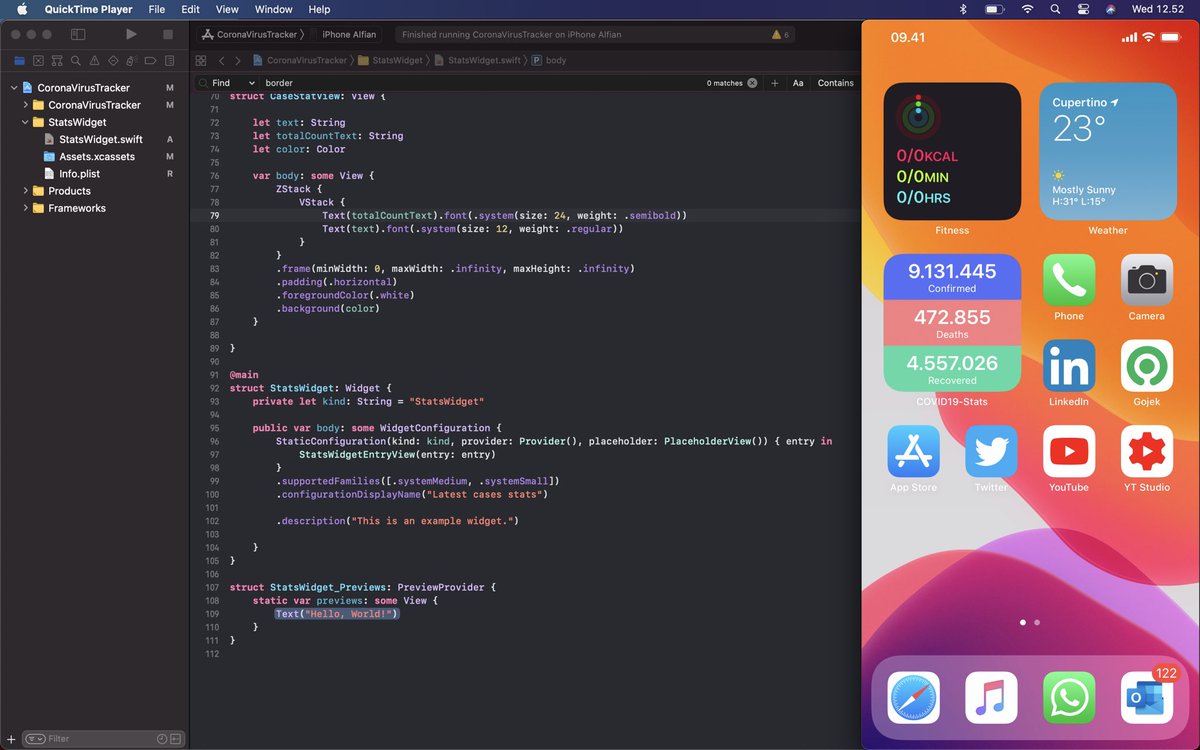The width and height of the screenshot is (1200, 750).
Task: Launch the LinkedIn app on iPhone
Action: [1069, 366]
